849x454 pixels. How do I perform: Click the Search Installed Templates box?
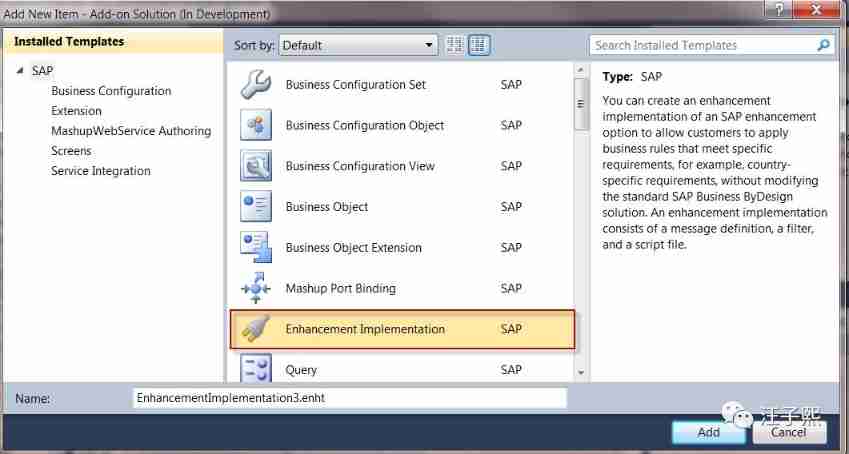coord(704,45)
